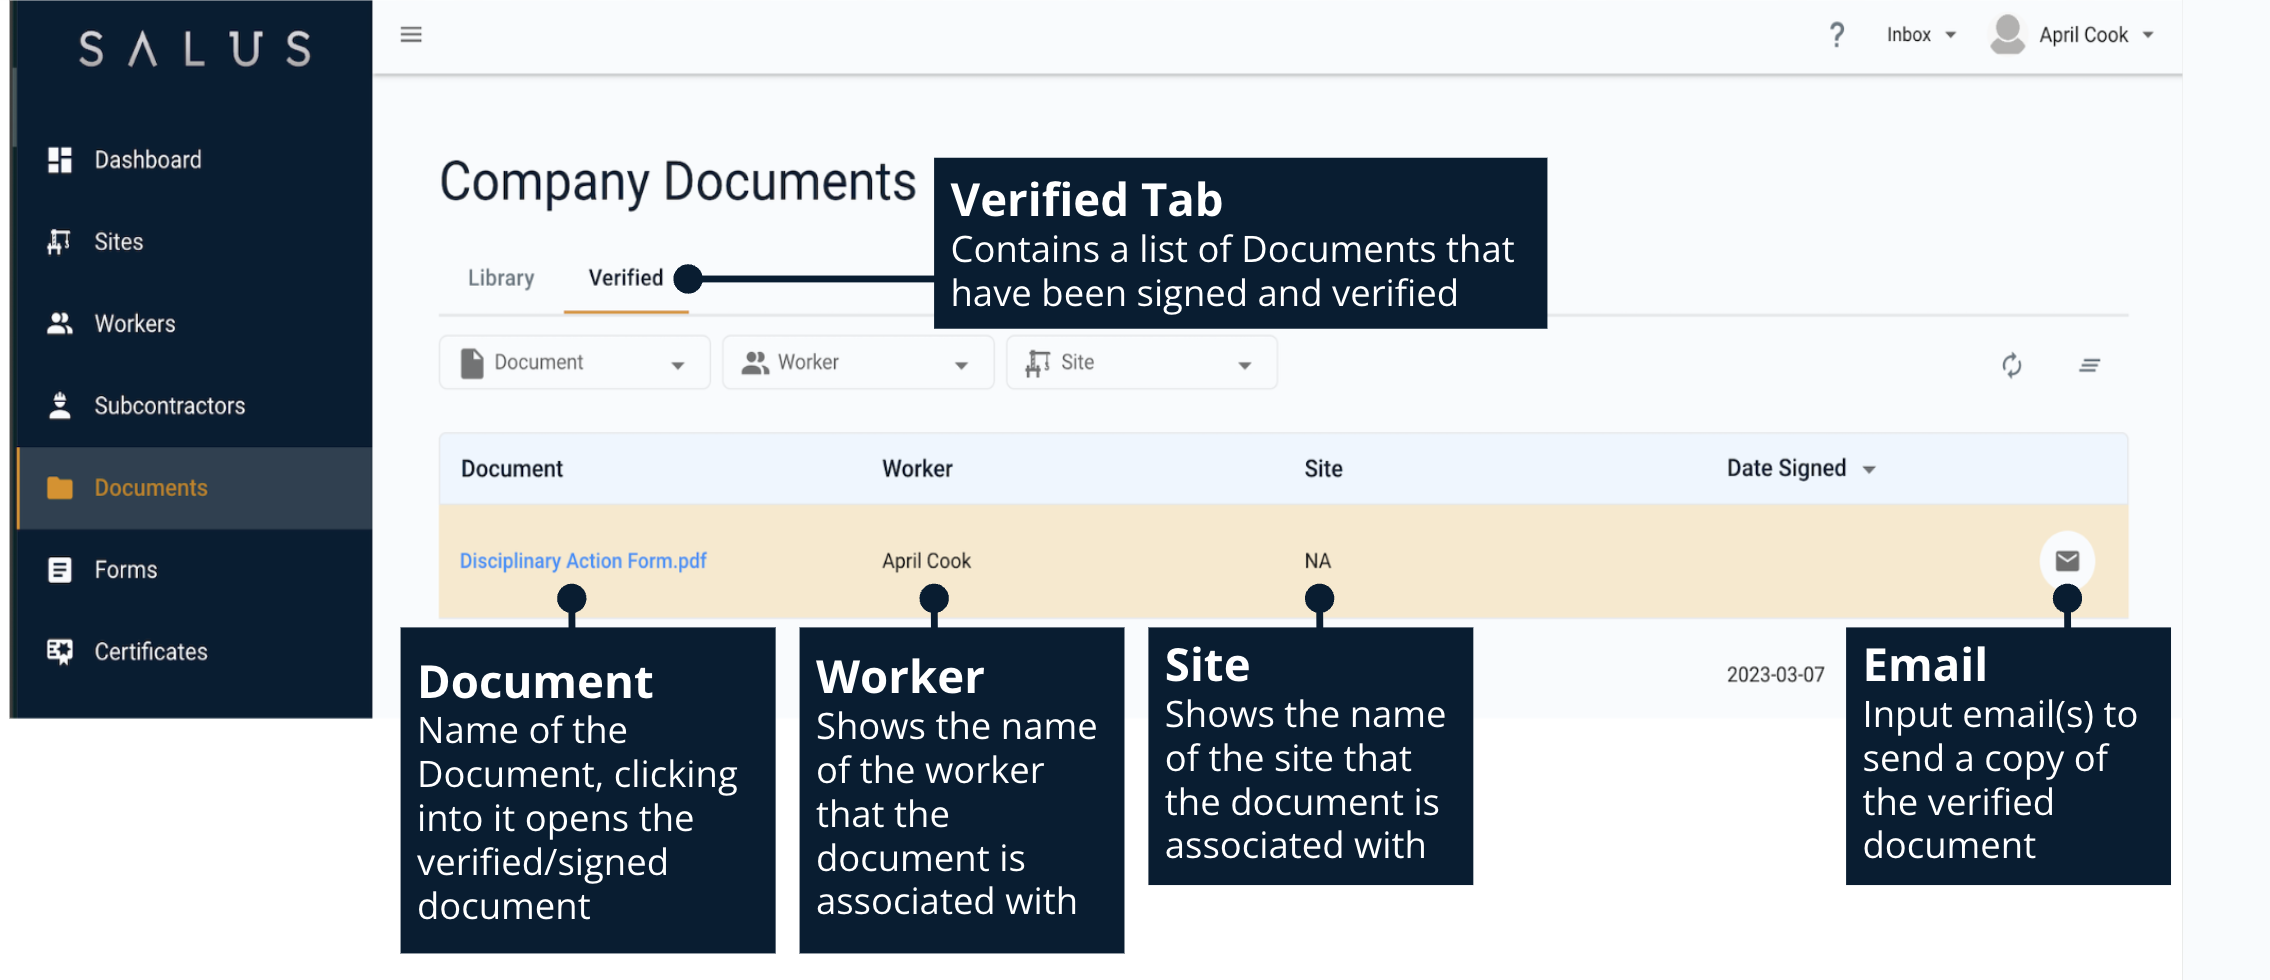
Task: Navigate to Subcontractors
Action: 169,405
